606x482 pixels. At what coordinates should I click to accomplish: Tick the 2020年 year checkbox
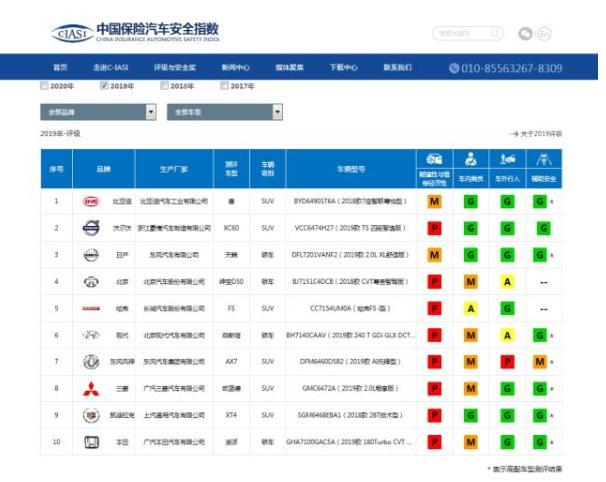44,87
